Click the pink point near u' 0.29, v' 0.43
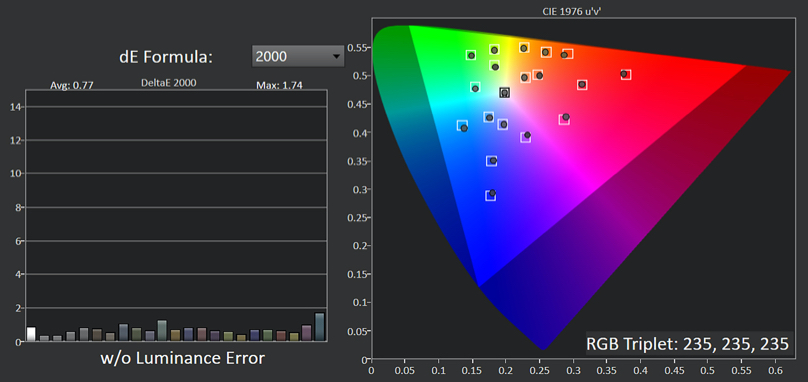 (566, 117)
